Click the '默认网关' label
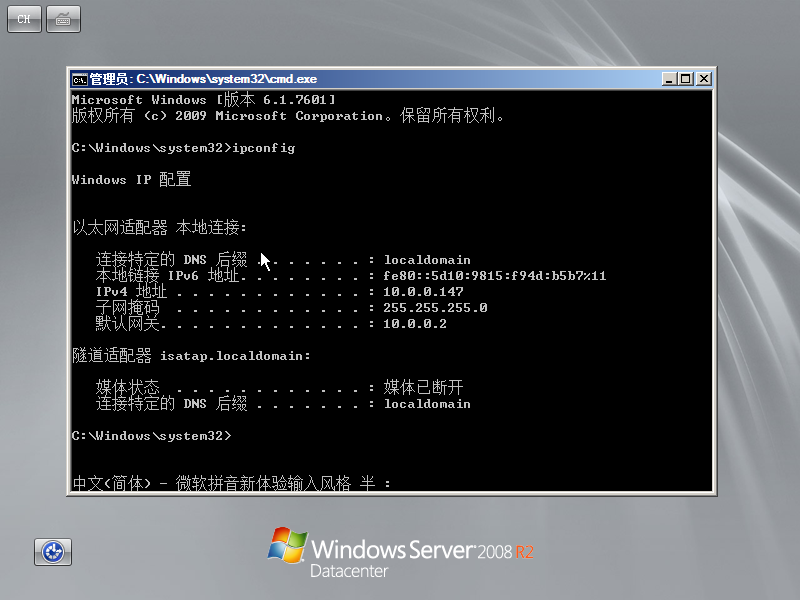 [128, 323]
